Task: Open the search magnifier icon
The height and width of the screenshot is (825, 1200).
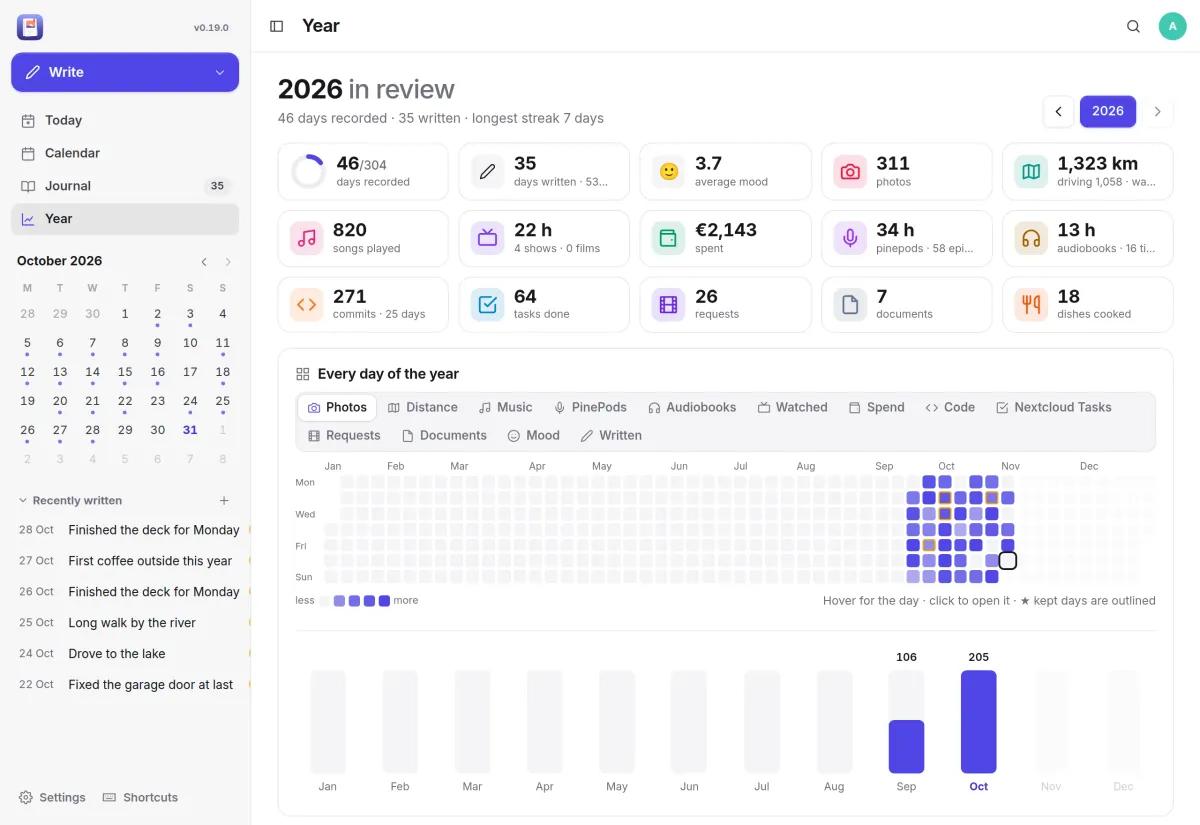Action: point(1133,27)
